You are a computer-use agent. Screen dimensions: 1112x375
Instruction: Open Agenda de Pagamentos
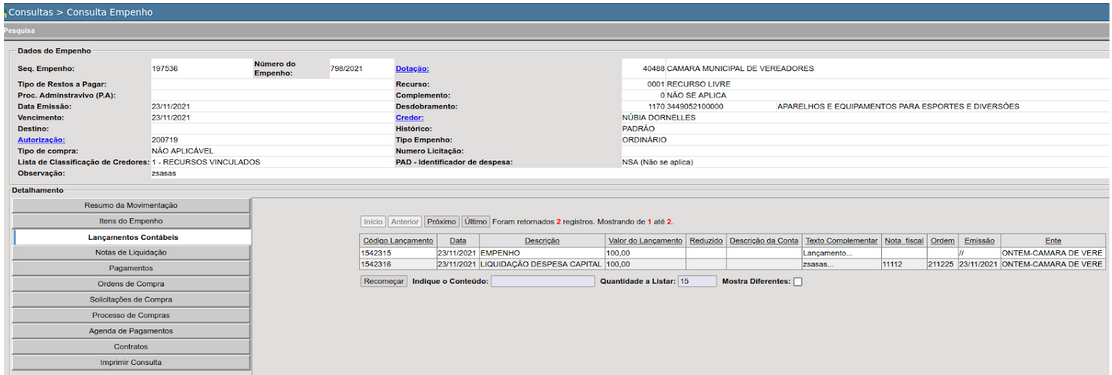(x=131, y=331)
